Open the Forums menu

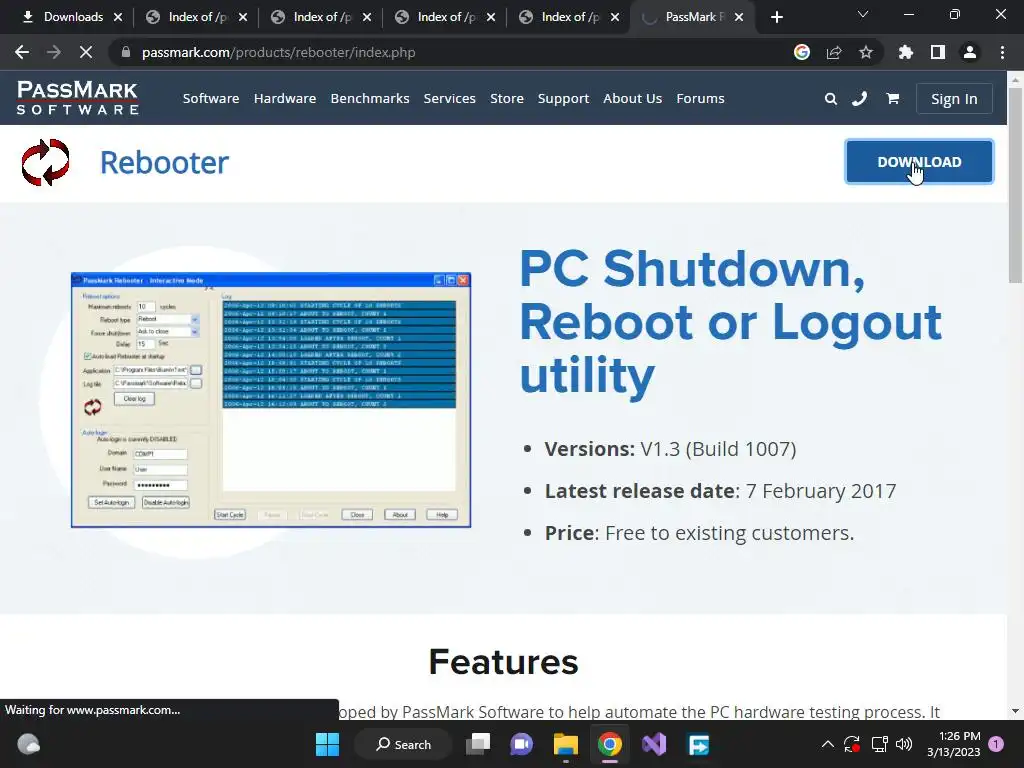pos(700,99)
